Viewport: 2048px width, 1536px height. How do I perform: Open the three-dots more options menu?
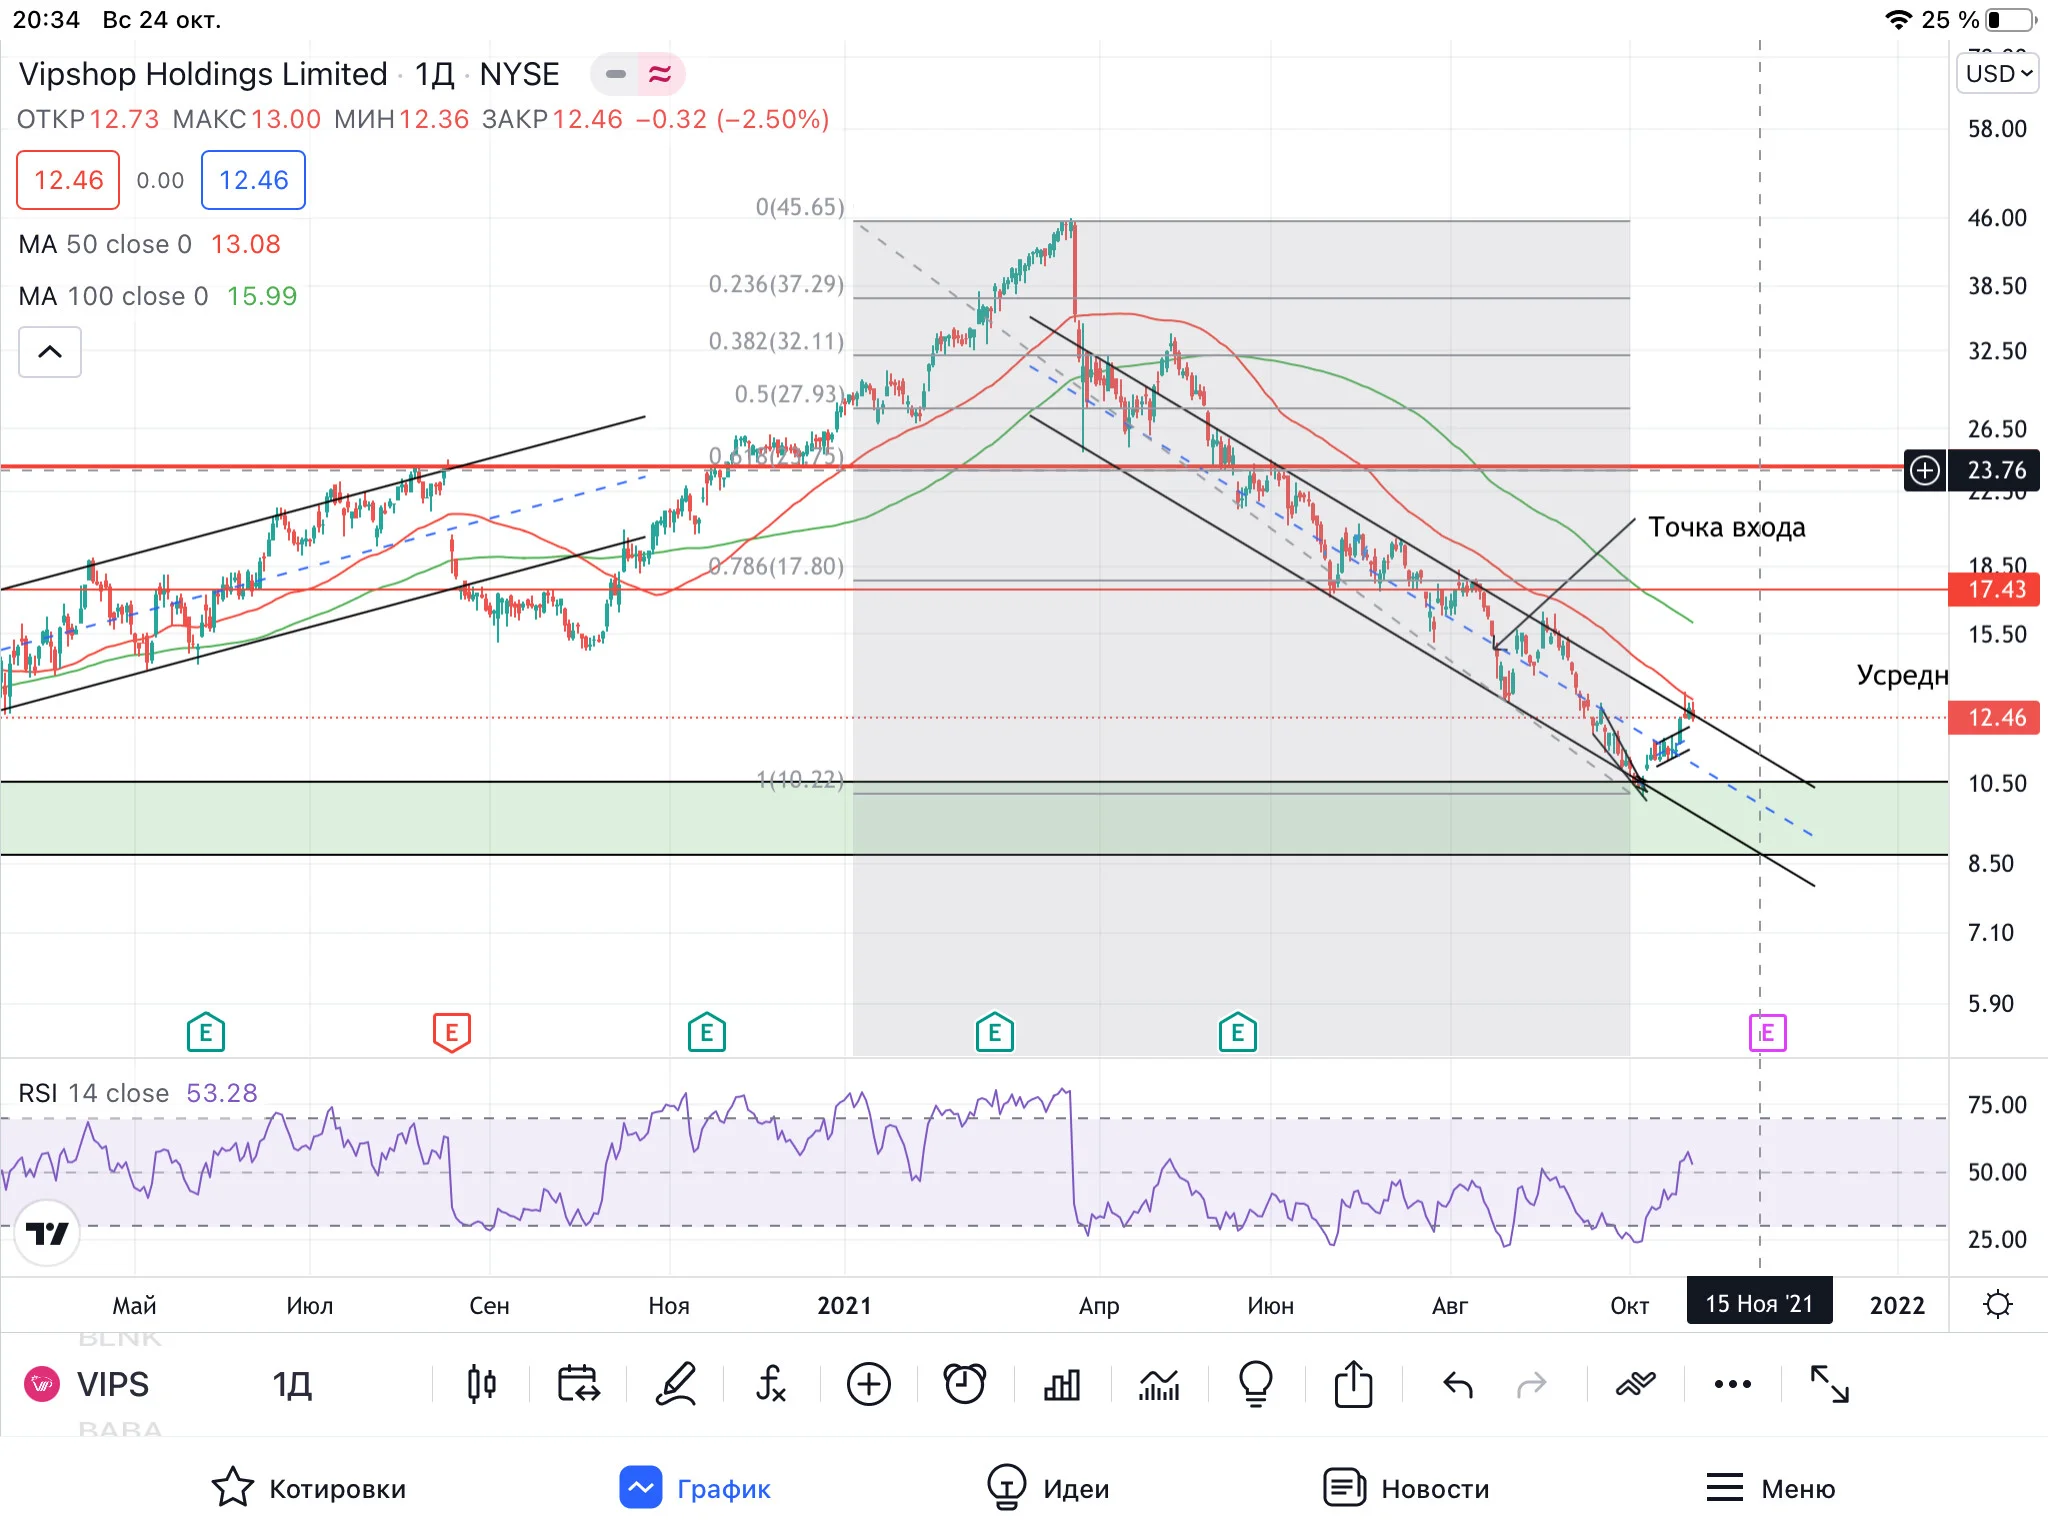[x=1733, y=1384]
